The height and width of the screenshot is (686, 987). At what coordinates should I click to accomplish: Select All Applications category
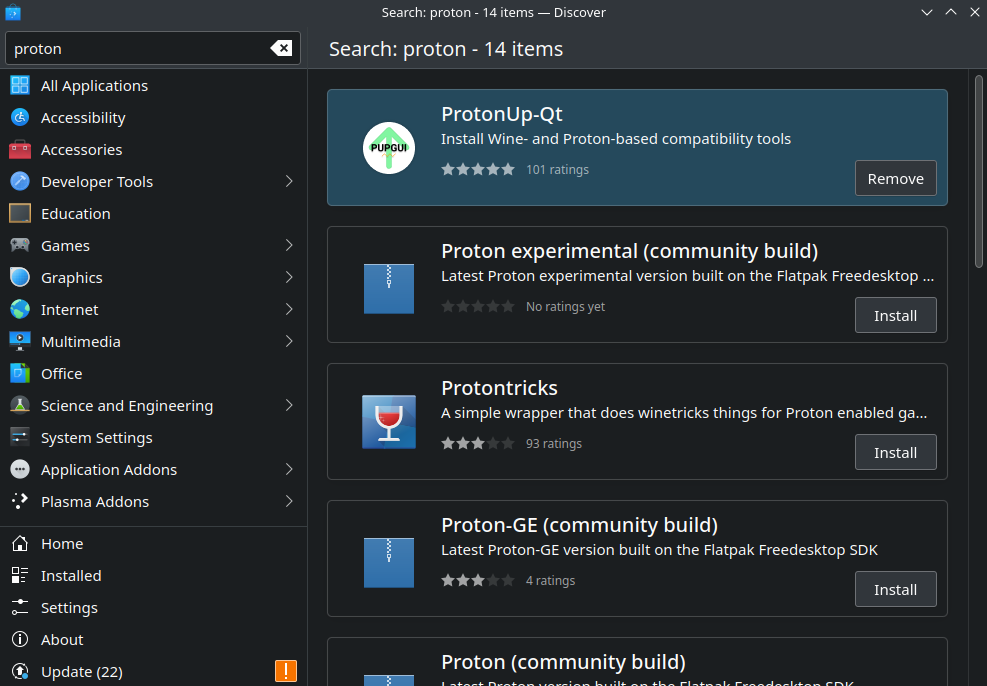coord(94,86)
